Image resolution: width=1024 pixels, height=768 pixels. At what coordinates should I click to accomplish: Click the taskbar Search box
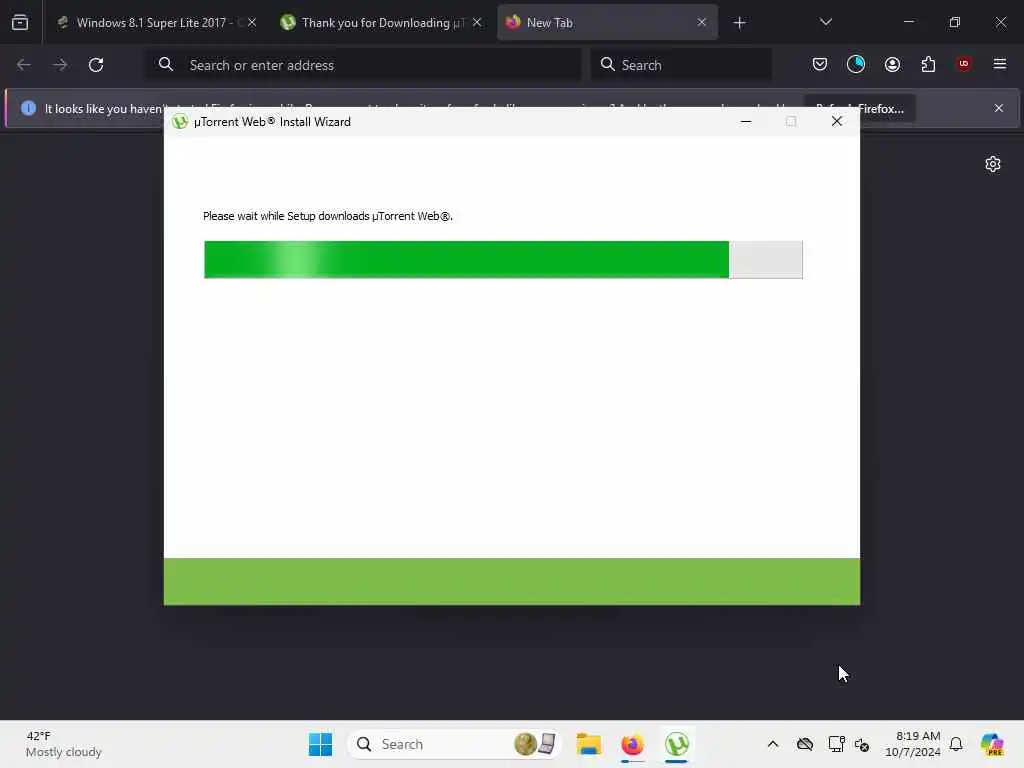coord(455,744)
